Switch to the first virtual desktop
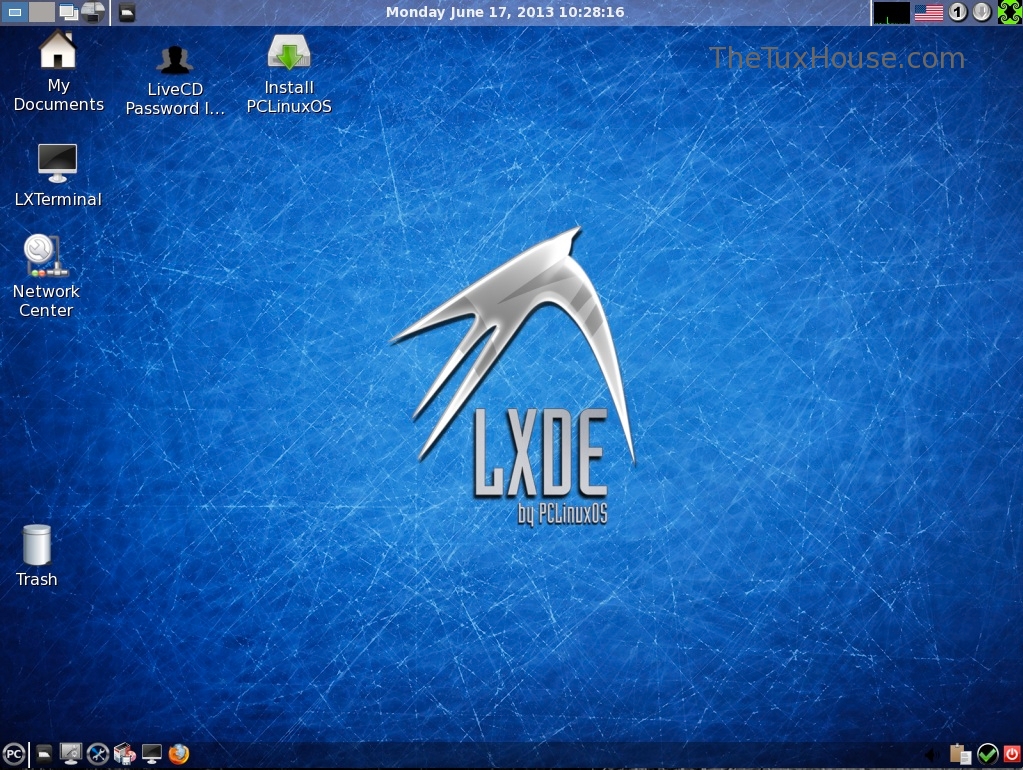The image size is (1023, 770). (x=14, y=12)
